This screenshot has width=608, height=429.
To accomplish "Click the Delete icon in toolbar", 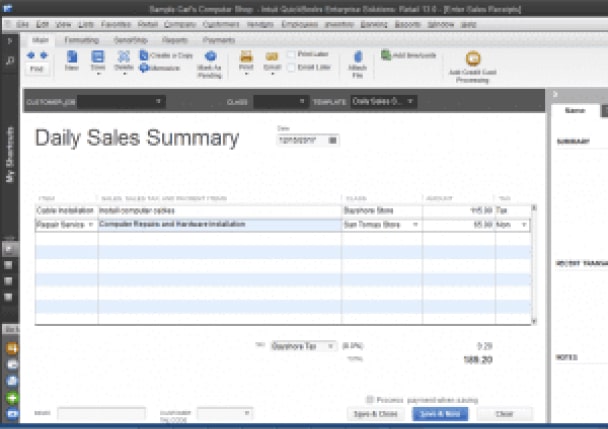I will [124, 59].
